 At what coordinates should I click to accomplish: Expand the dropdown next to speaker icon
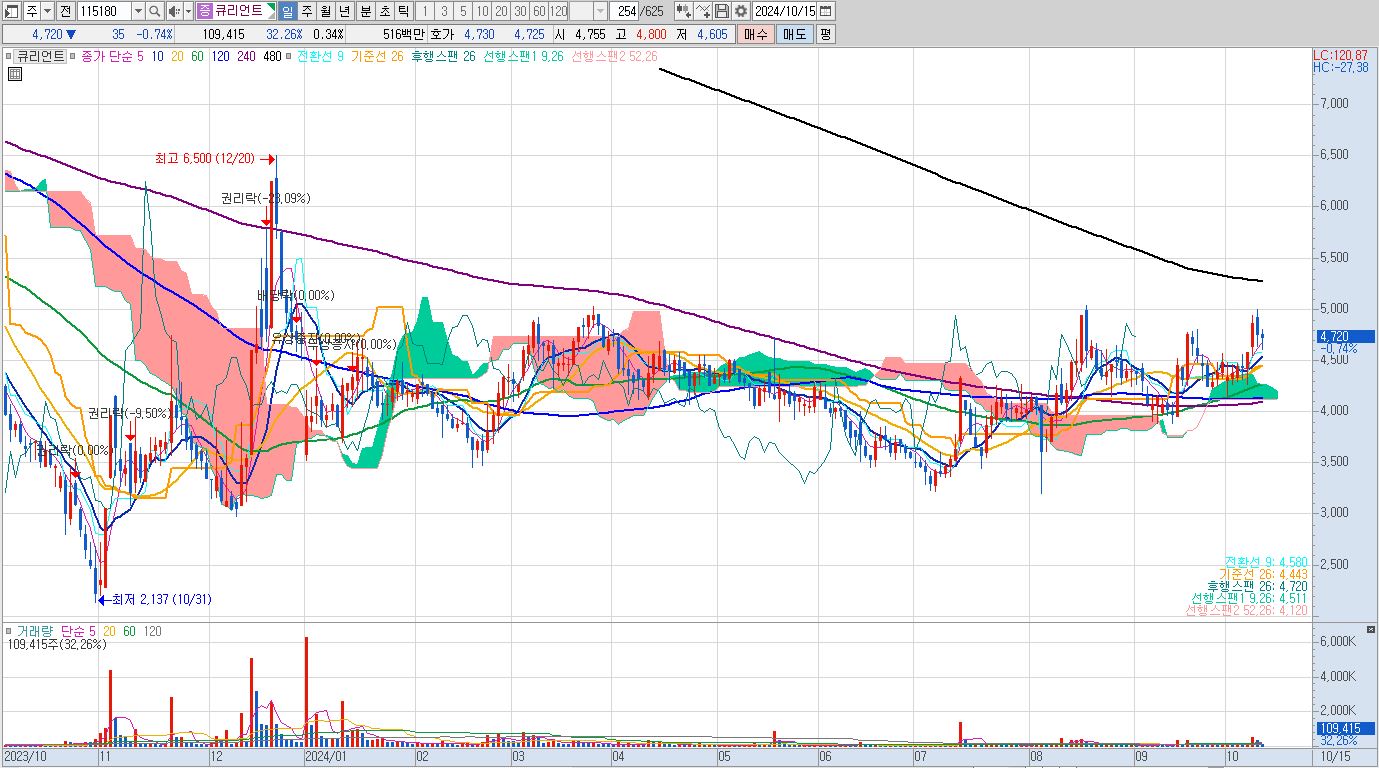coord(187,11)
